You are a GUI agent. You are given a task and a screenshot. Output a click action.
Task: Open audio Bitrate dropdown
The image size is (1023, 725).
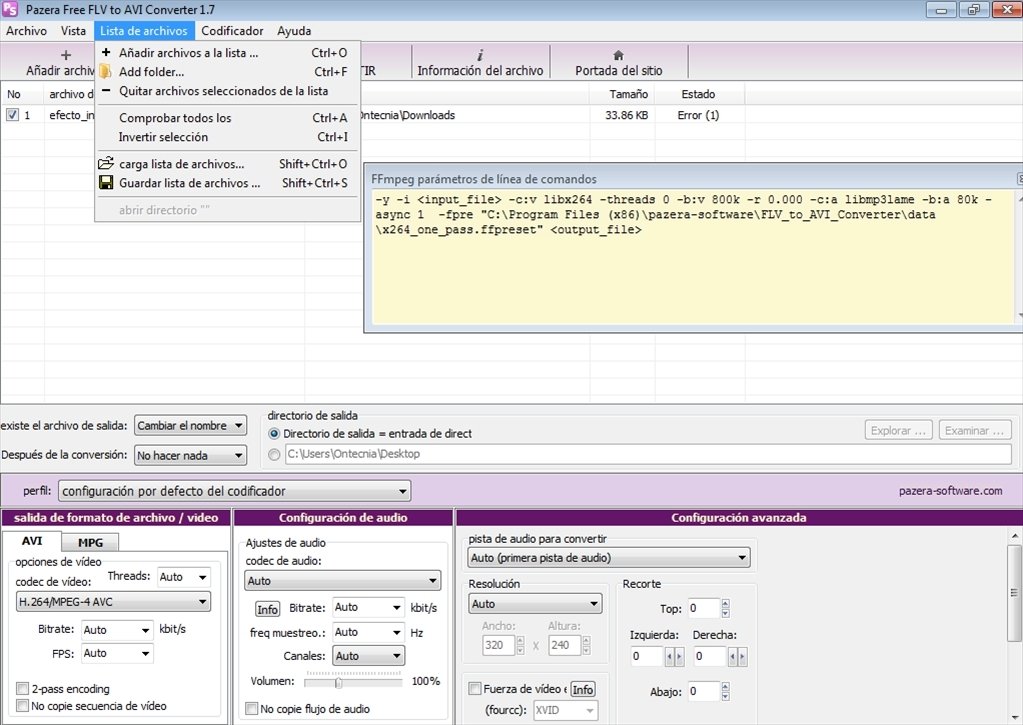368,608
